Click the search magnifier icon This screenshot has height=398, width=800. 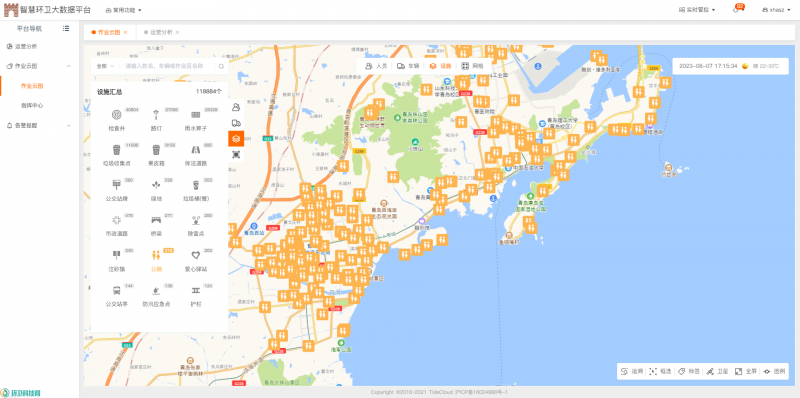[x=221, y=66]
